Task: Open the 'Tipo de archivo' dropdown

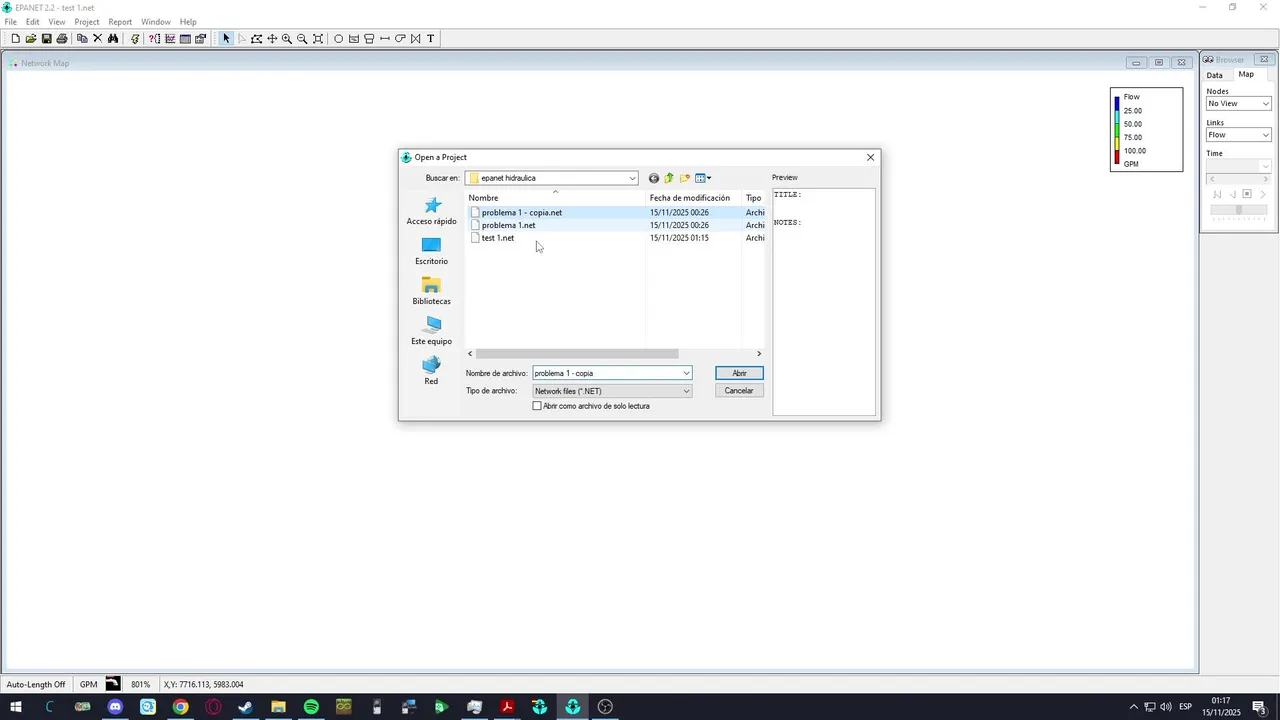Action: 686,391
